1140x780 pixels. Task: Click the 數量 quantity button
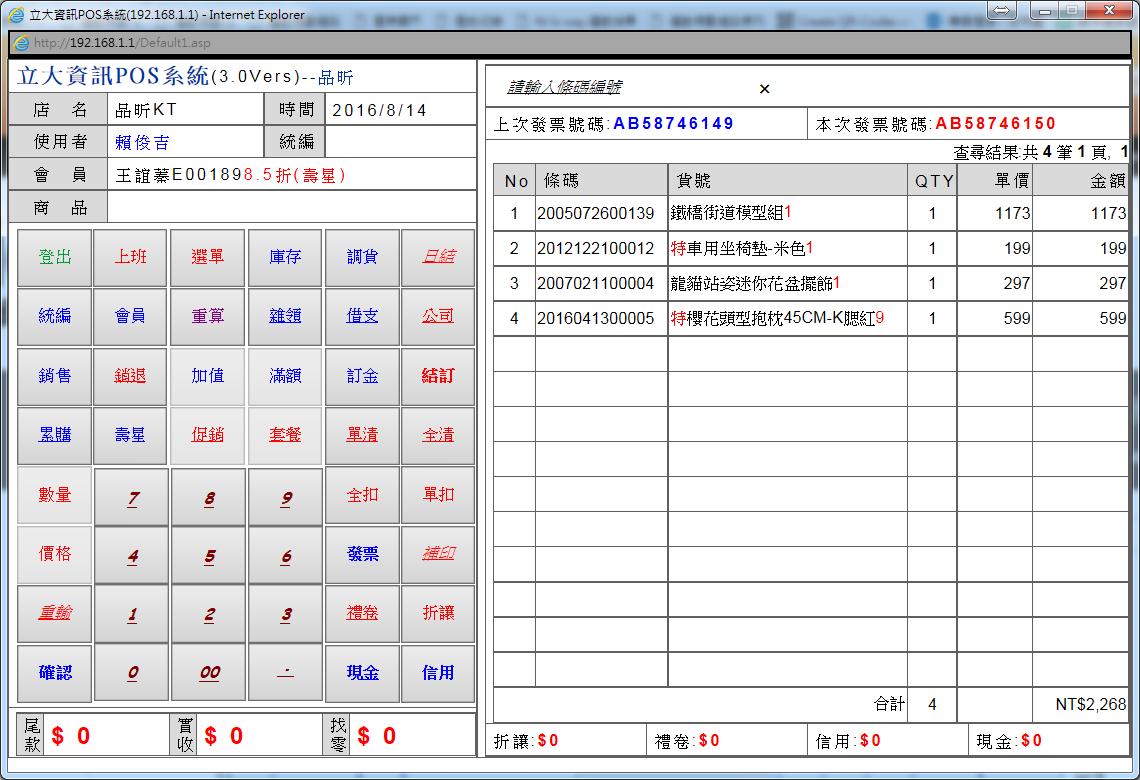click(x=55, y=495)
